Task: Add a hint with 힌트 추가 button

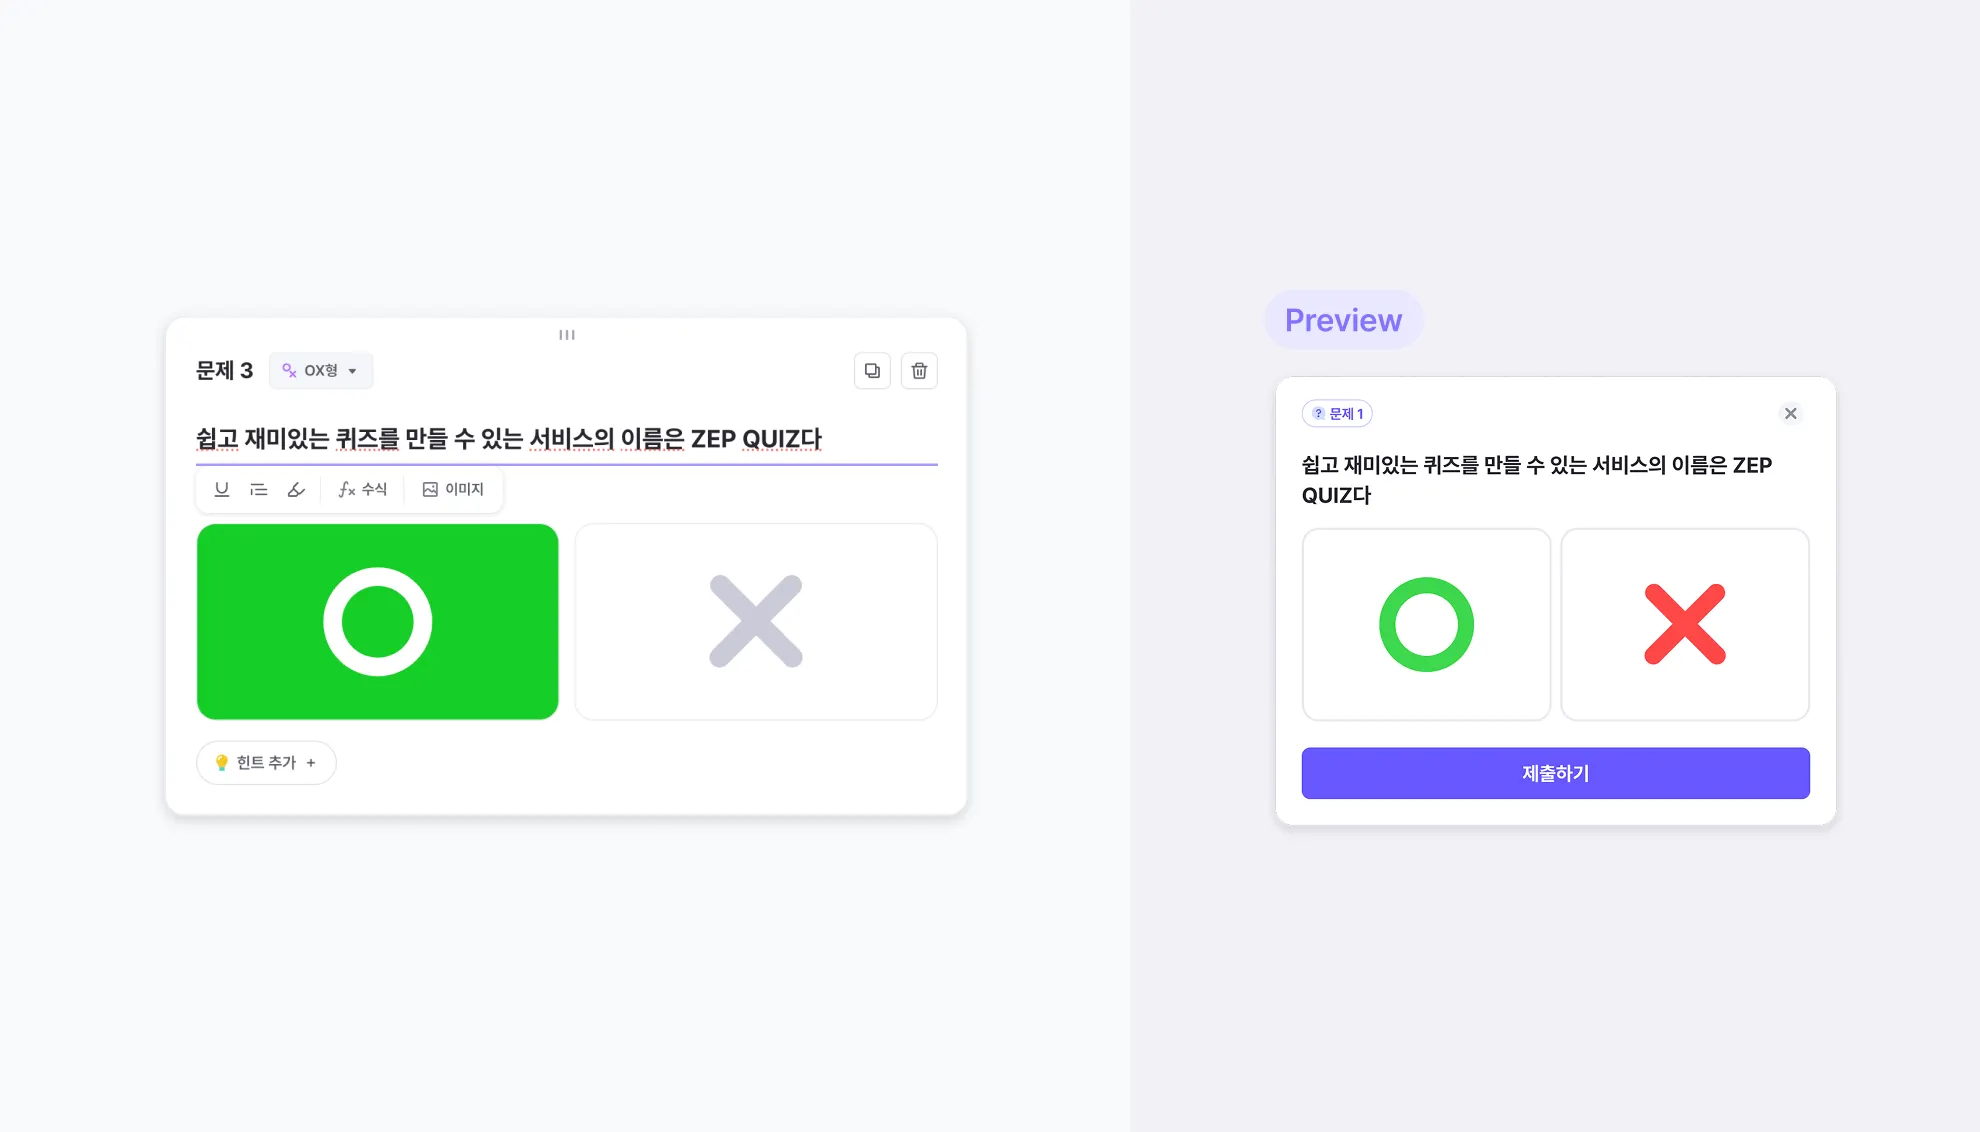Action: (x=266, y=763)
